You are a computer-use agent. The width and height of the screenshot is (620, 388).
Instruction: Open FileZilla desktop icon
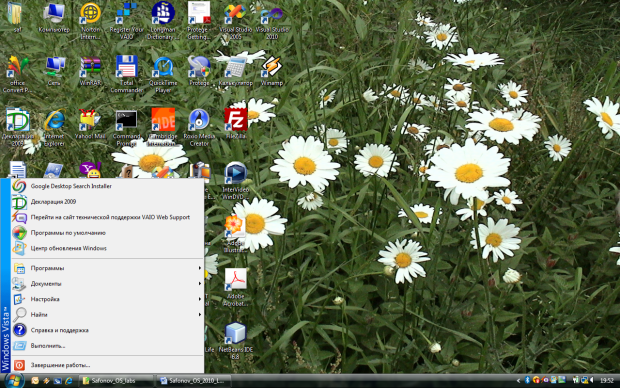point(236,124)
